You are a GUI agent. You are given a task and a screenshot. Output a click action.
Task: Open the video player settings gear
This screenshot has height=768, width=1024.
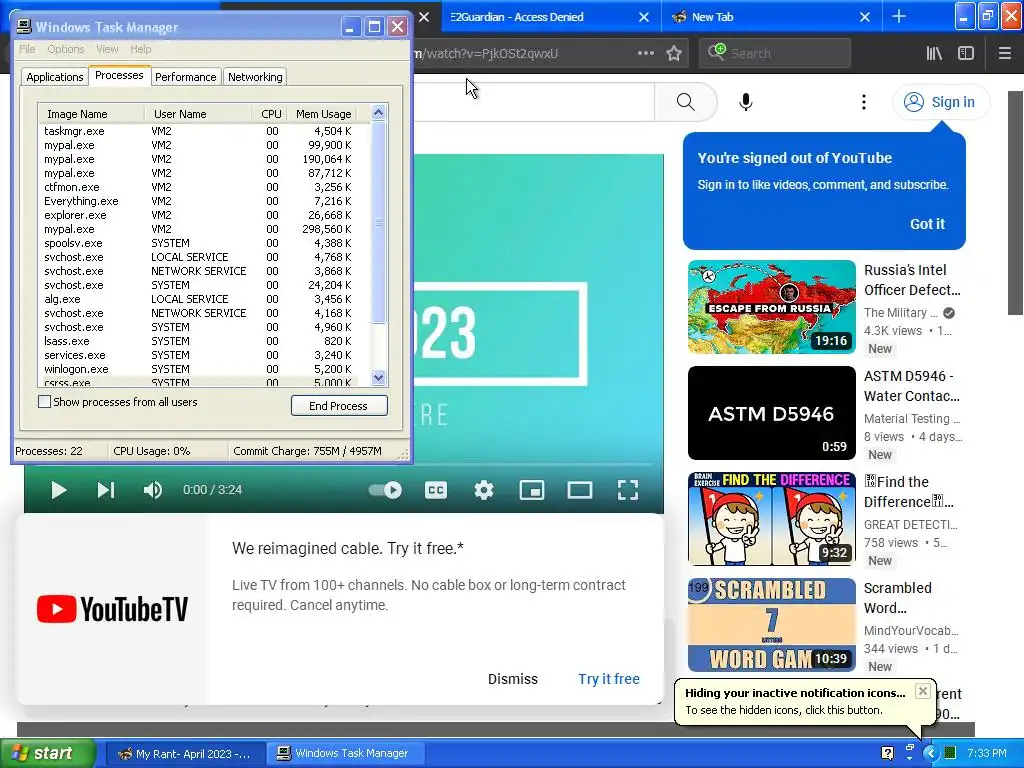(484, 490)
